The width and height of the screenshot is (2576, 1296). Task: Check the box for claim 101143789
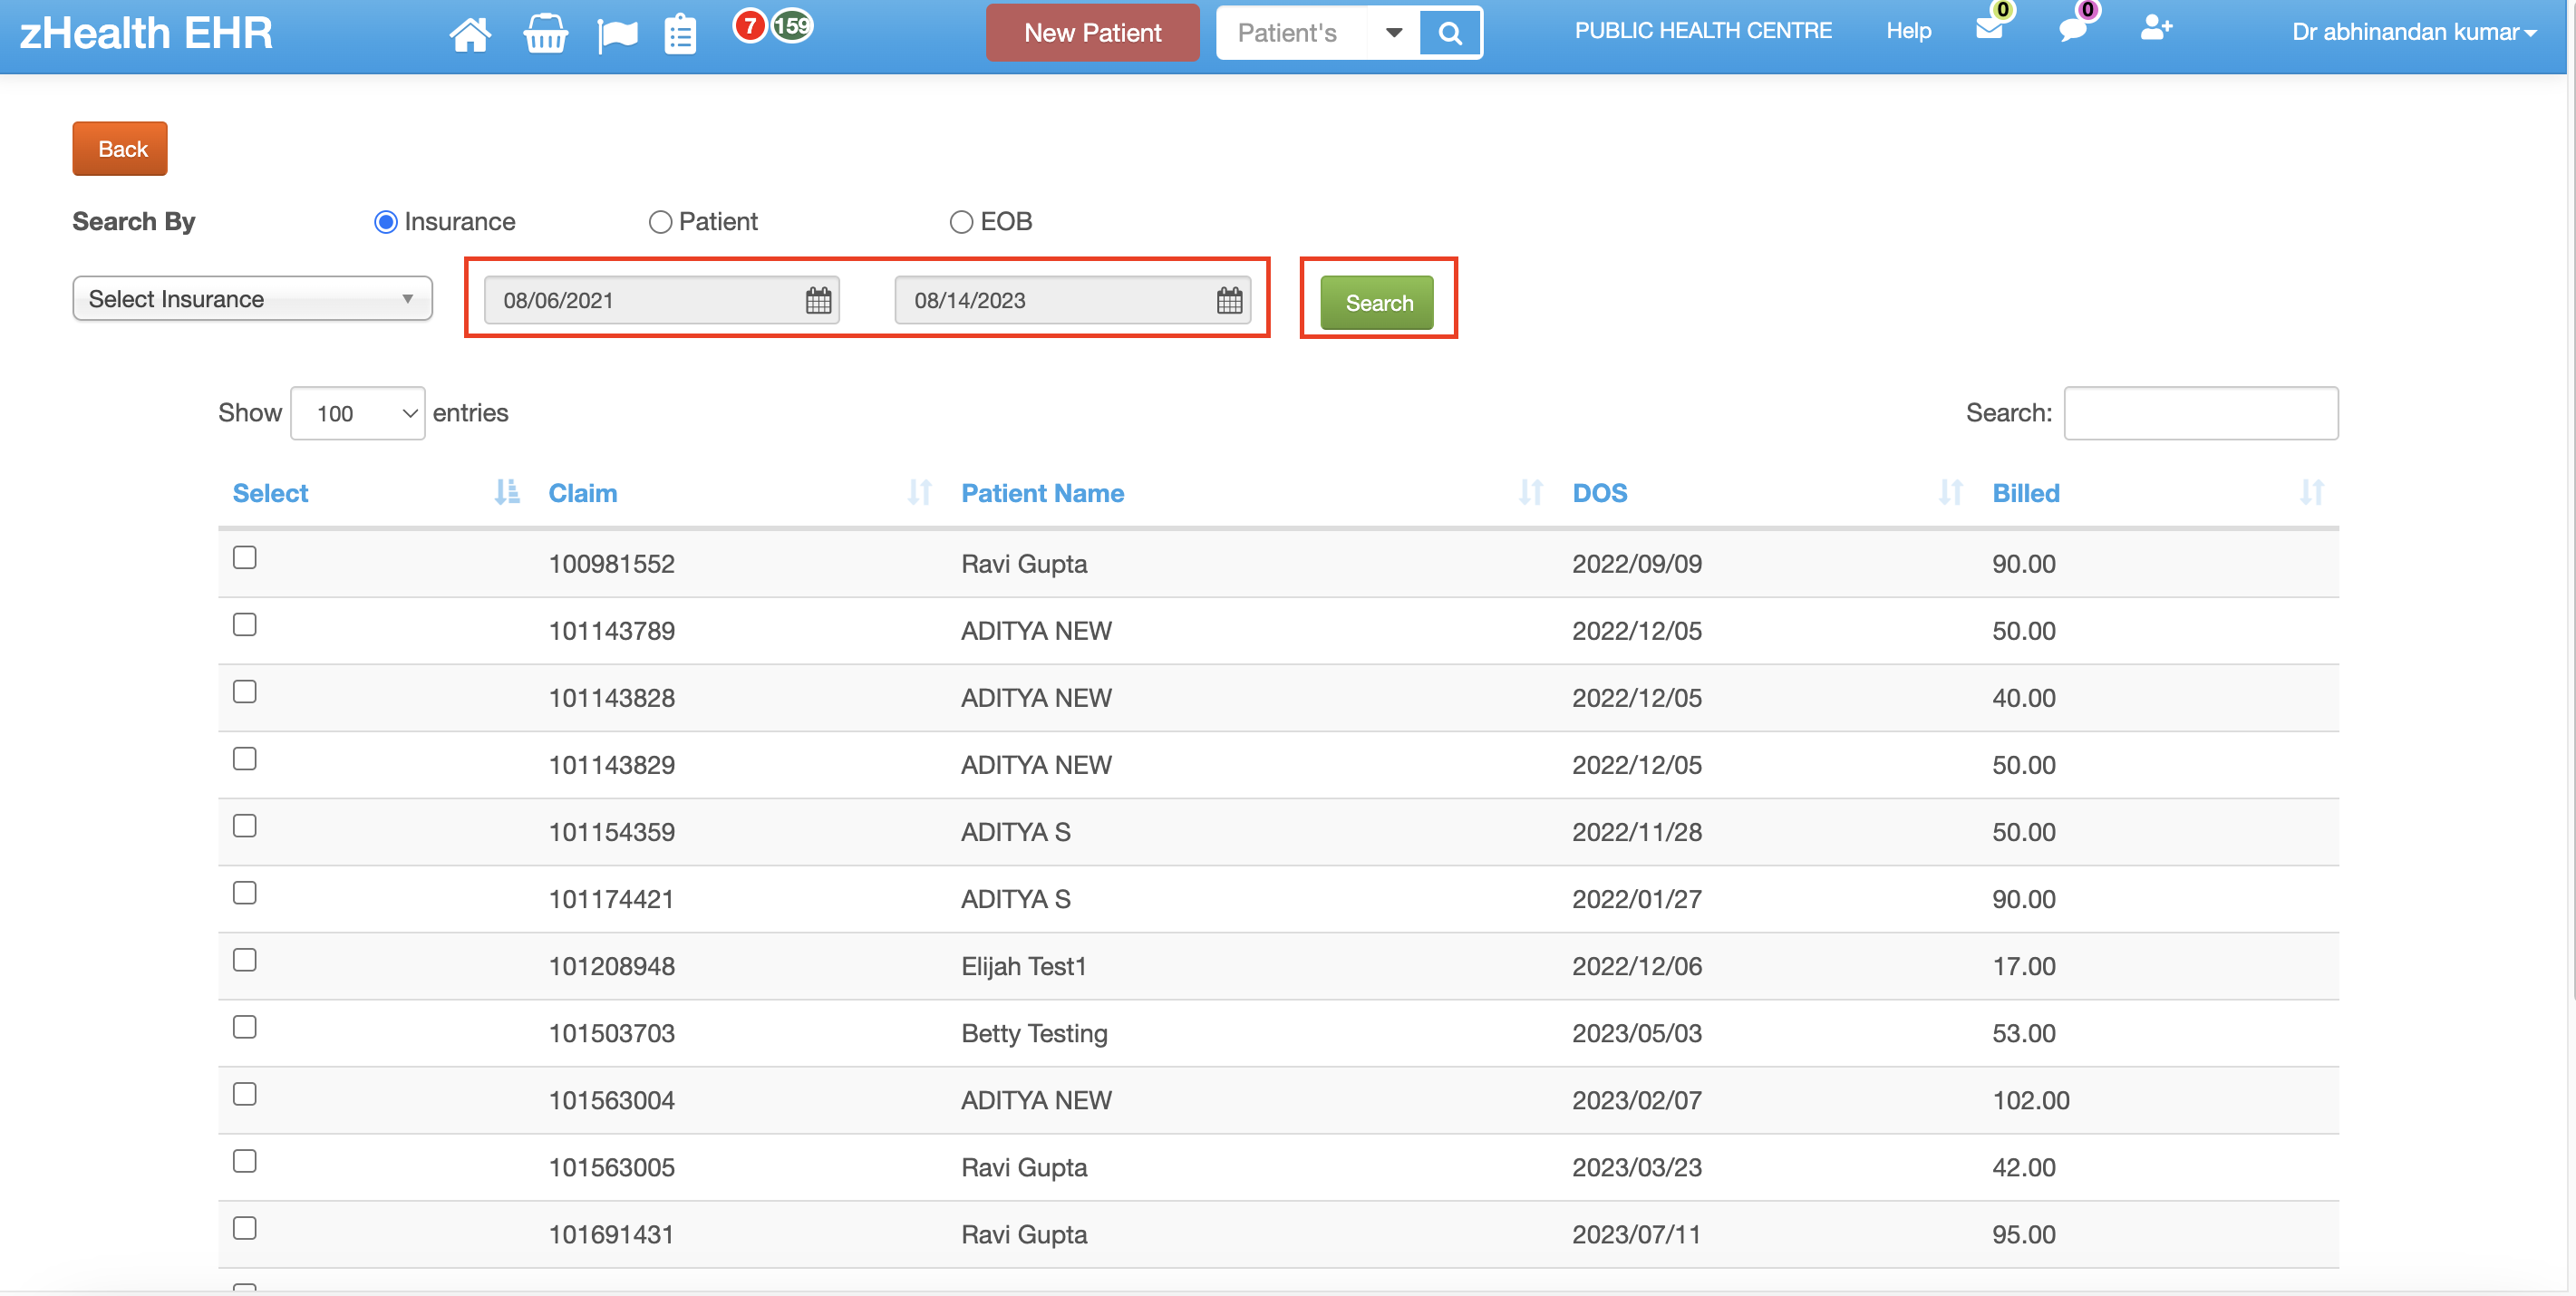tap(245, 624)
